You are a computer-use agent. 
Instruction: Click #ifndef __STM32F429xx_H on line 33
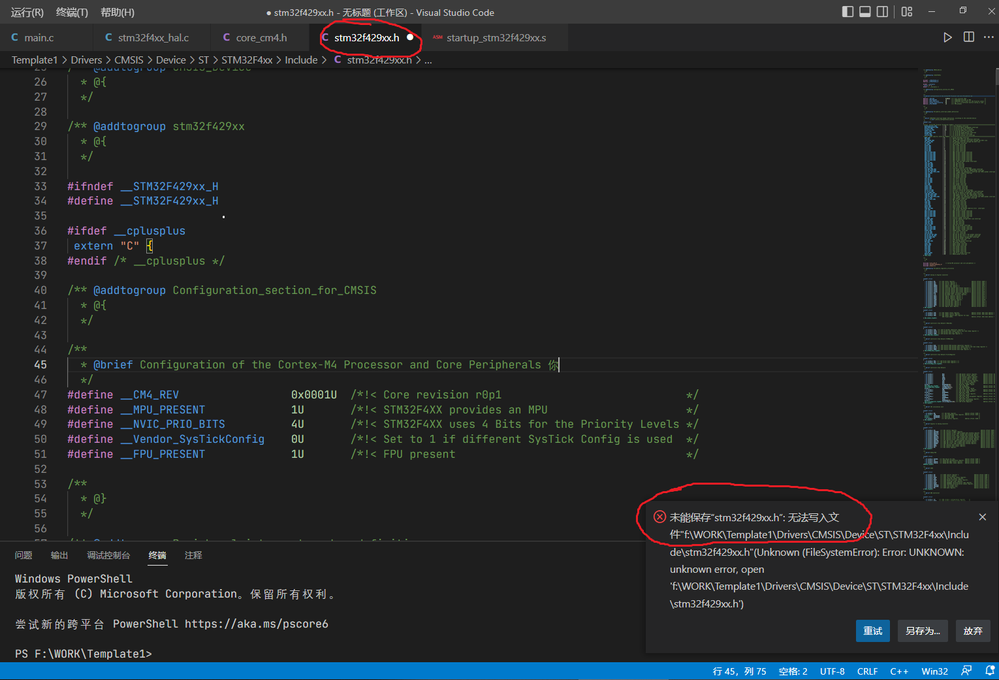tap(143, 186)
